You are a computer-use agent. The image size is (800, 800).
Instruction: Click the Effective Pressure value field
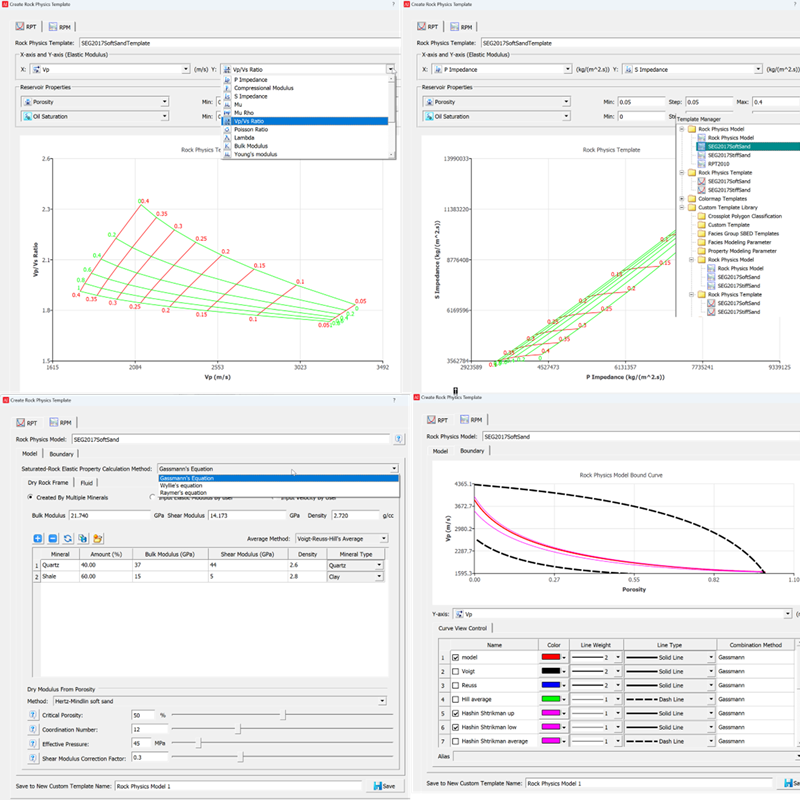pos(142,743)
